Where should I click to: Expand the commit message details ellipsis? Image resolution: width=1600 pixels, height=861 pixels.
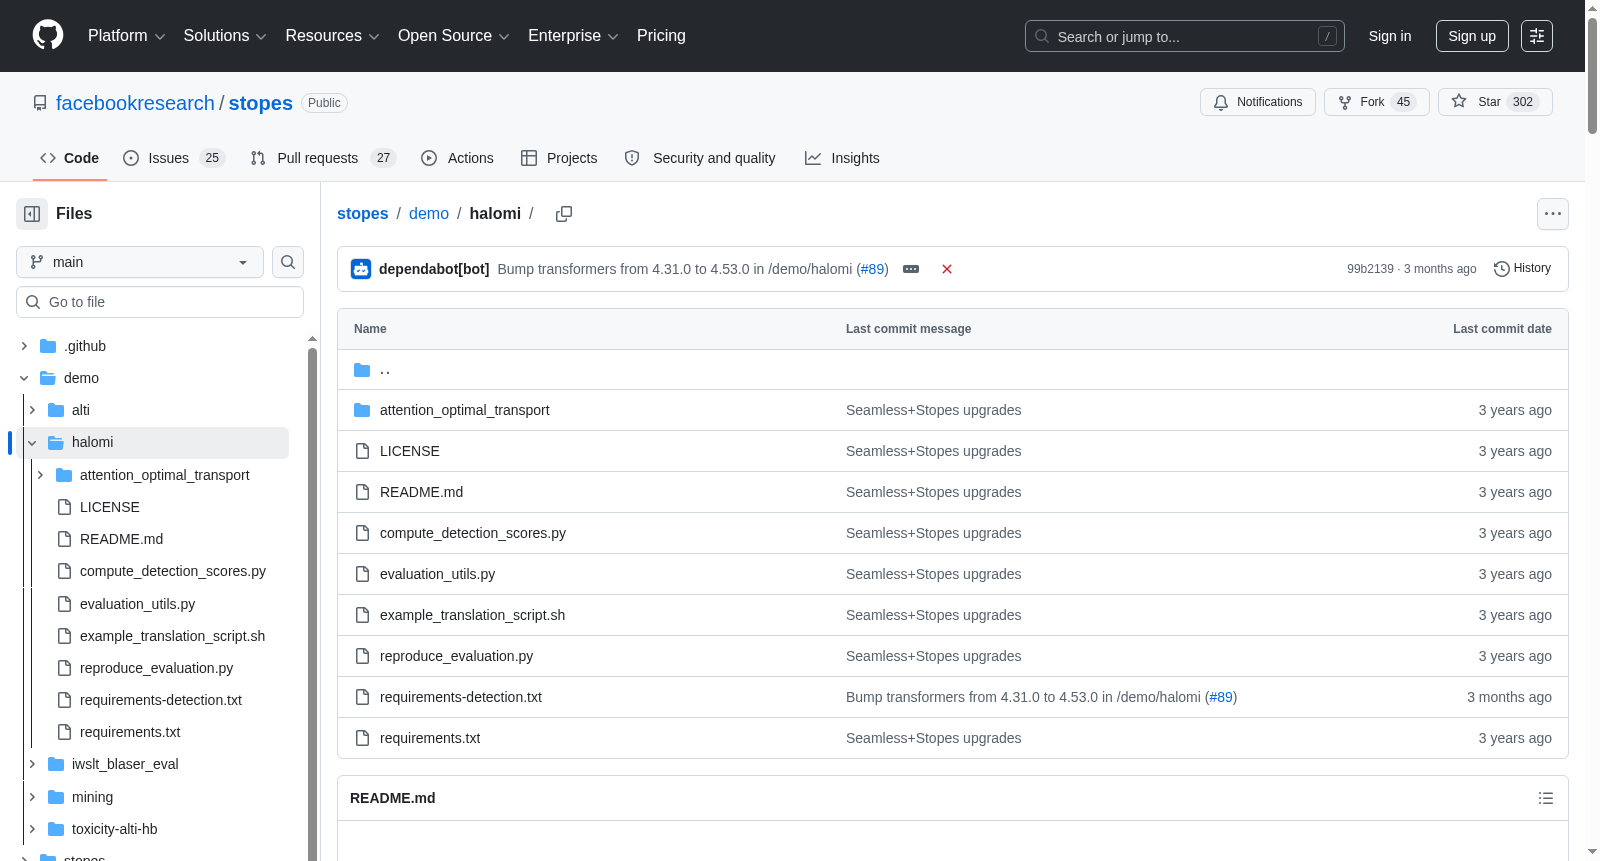[911, 269]
